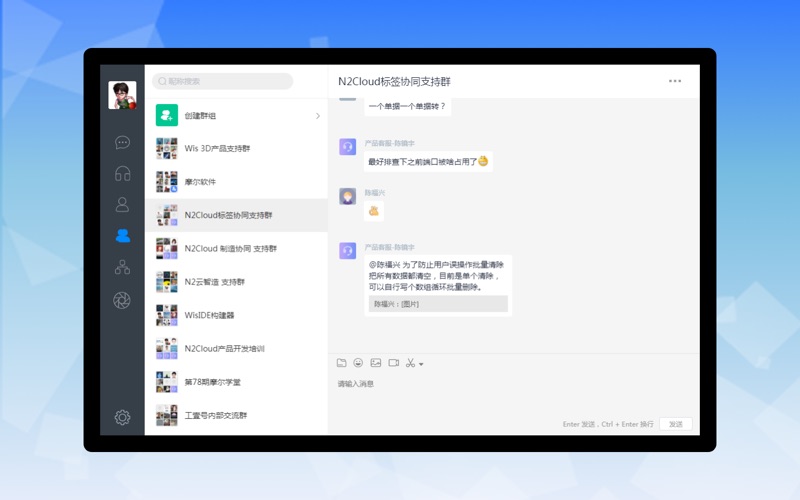Open the organization structure sidebar icon
The width and height of the screenshot is (800, 500).
(x=122, y=267)
